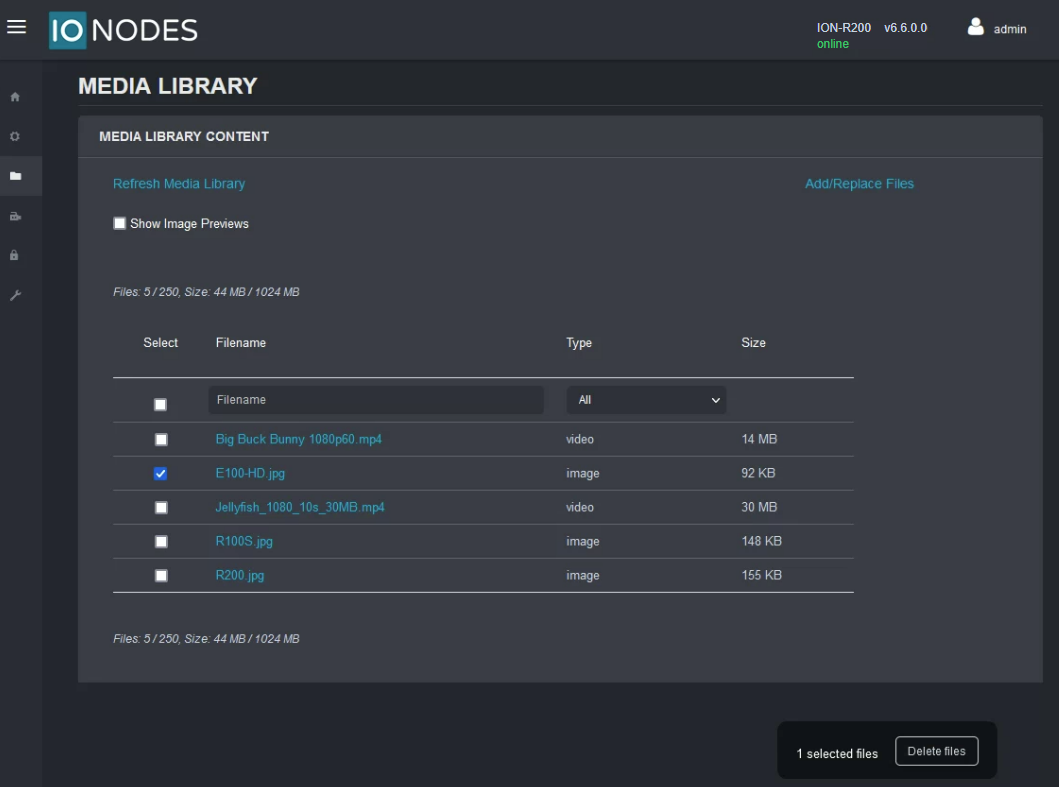Screen dimensions: 1059x787
Task: Click the admin username text
Action: (1010, 29)
